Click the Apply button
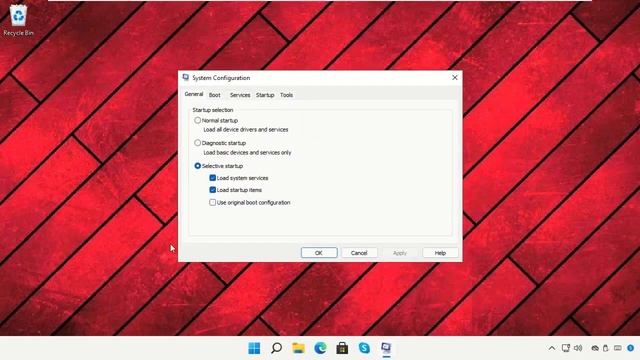This screenshot has height=360, width=640. [x=400, y=253]
